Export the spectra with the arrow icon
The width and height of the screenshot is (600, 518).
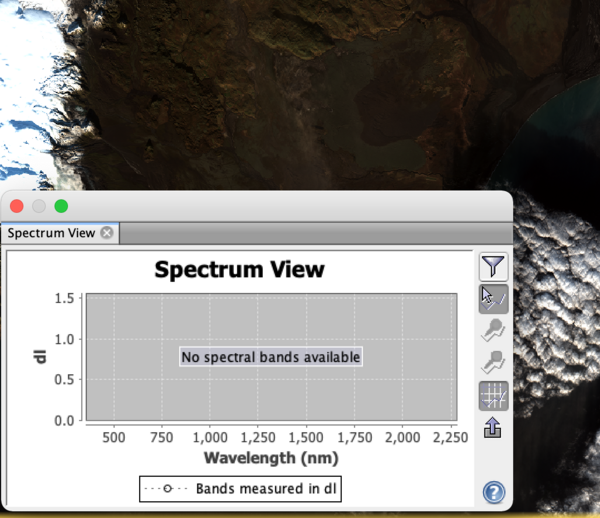pyautogui.click(x=494, y=428)
